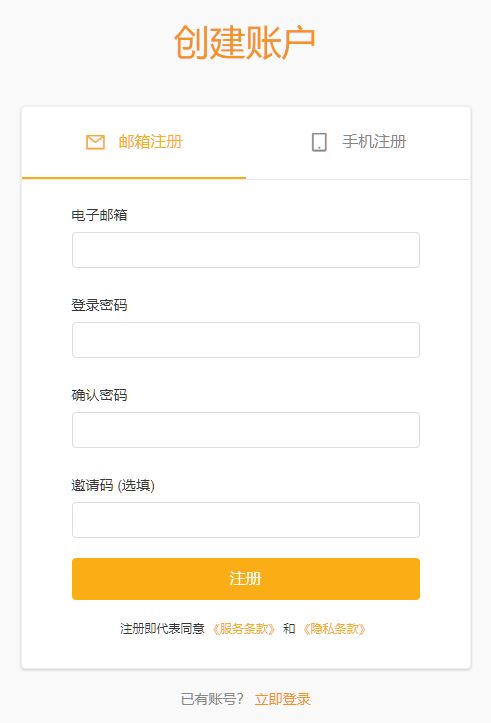Switch to the 手机注册 tab
Screen dimensions: 491x723
point(358,142)
